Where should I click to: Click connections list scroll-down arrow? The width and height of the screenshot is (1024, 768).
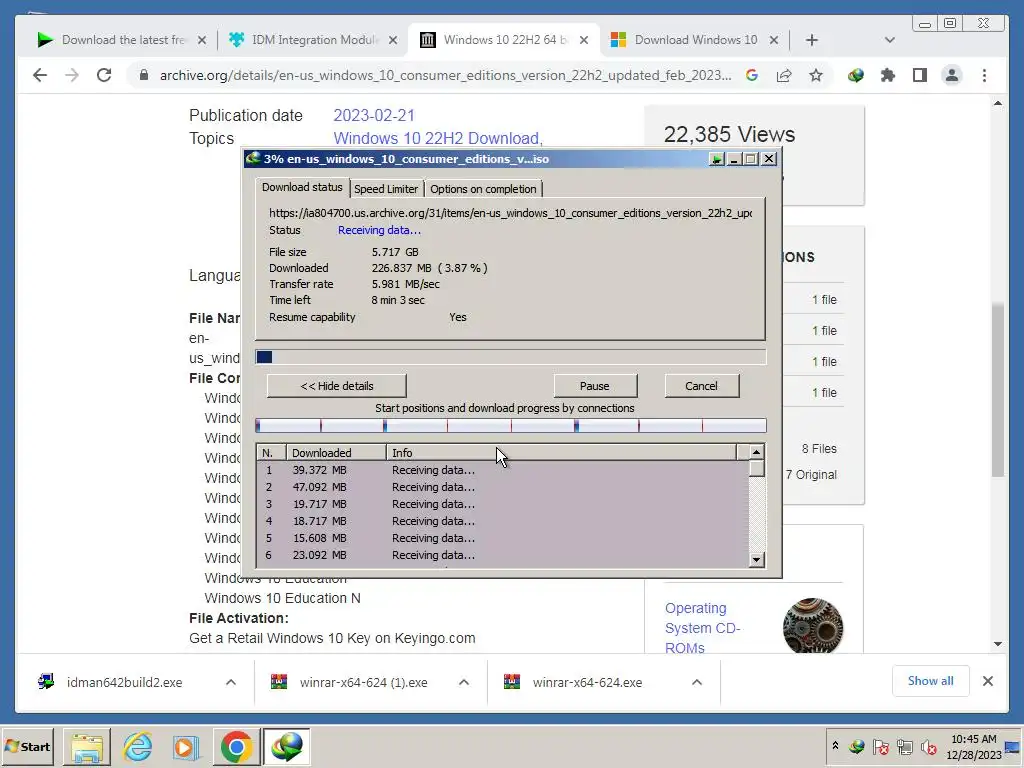[756, 559]
